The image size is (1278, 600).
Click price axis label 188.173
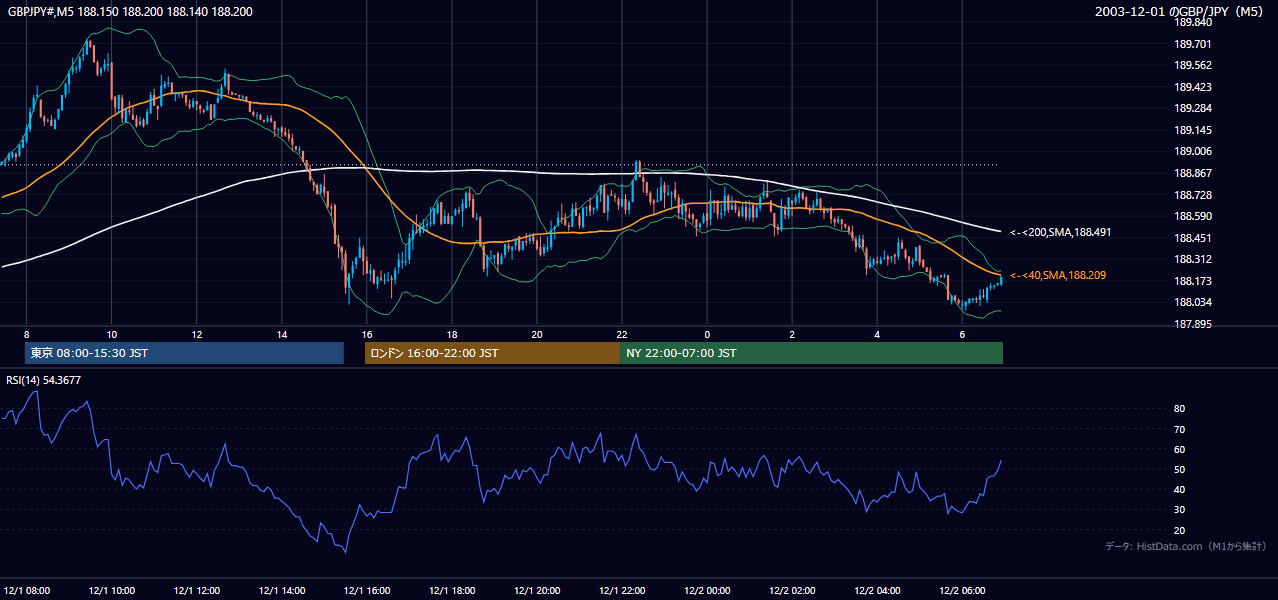click(x=1192, y=281)
